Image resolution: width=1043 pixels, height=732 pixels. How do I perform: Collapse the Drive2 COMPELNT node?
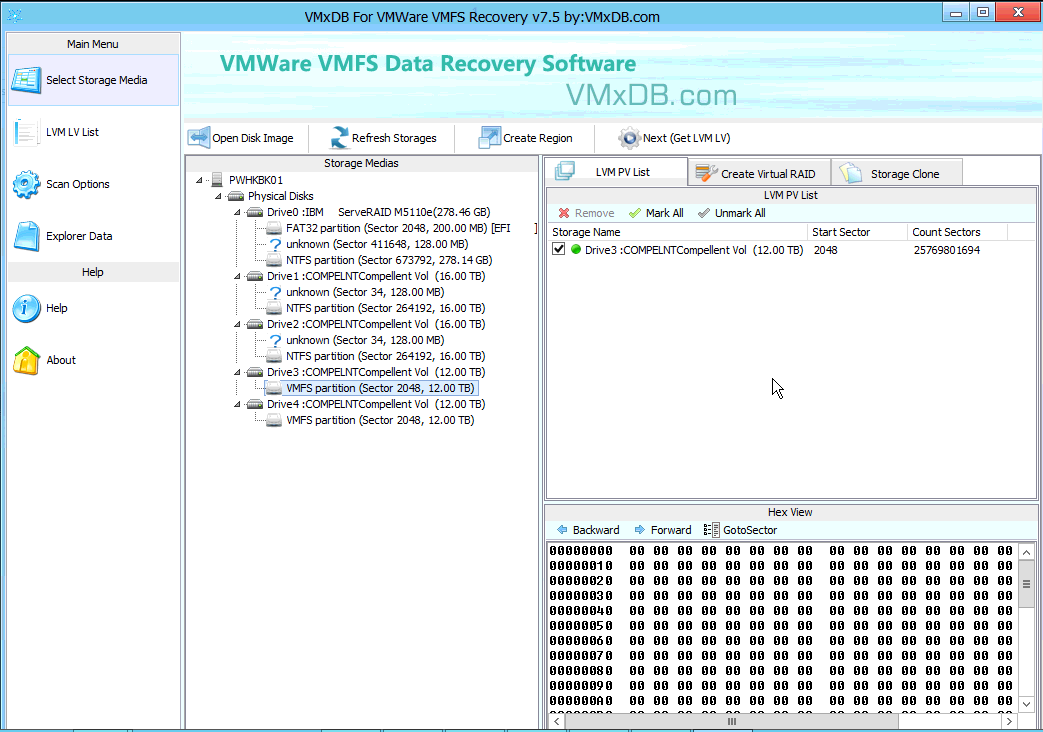pos(237,324)
